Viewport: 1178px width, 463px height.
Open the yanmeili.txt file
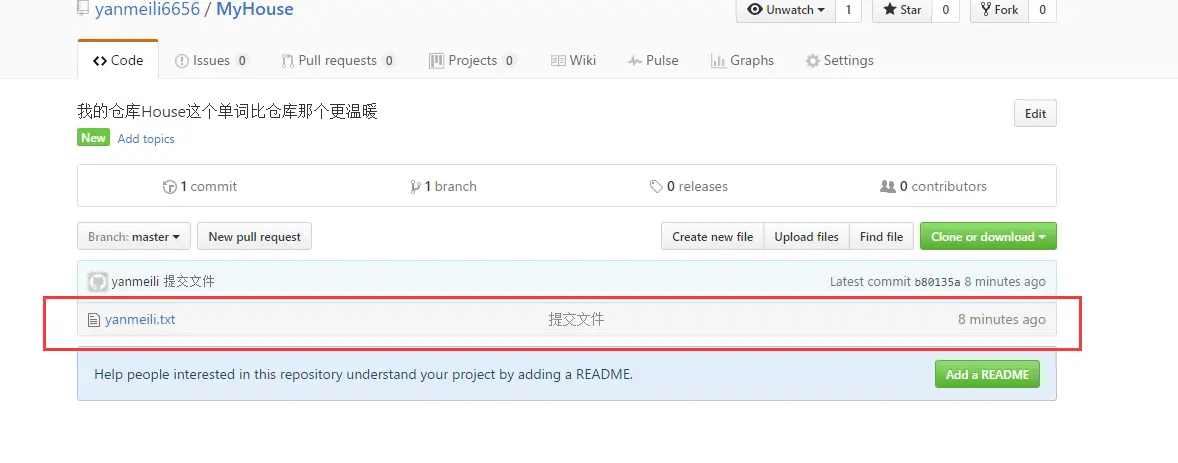point(140,319)
